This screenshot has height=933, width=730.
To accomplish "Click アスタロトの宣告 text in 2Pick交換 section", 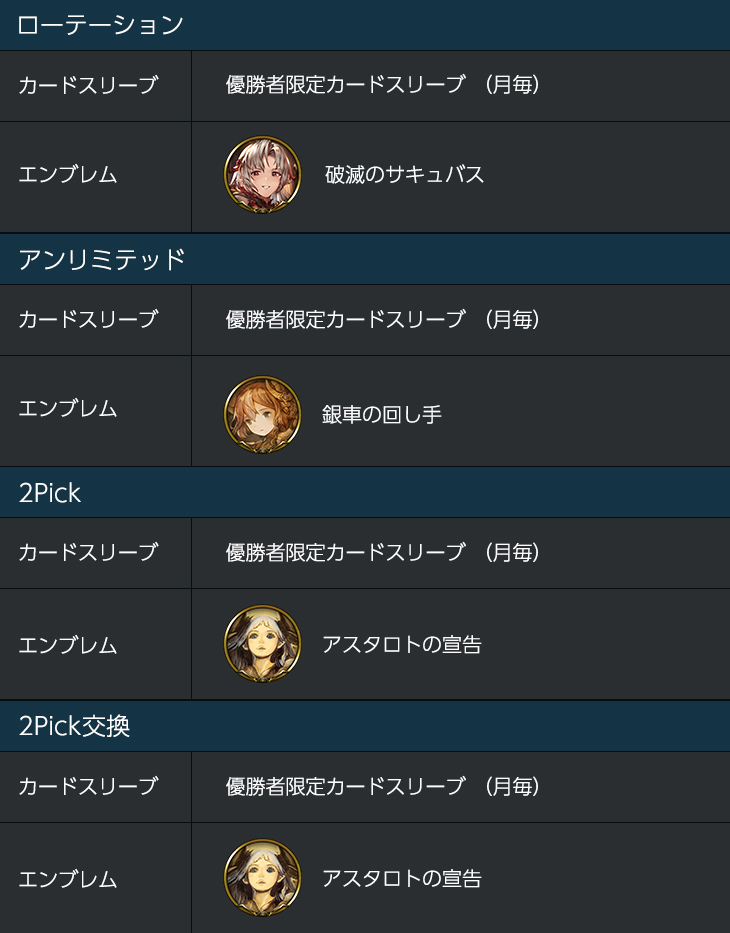I will pyautogui.click(x=402, y=878).
